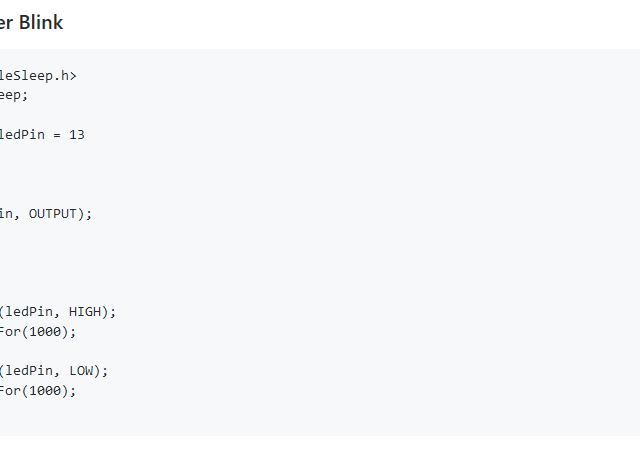Click ledPin in the HIGH code line
The width and height of the screenshot is (640, 452).
[x=29, y=312]
